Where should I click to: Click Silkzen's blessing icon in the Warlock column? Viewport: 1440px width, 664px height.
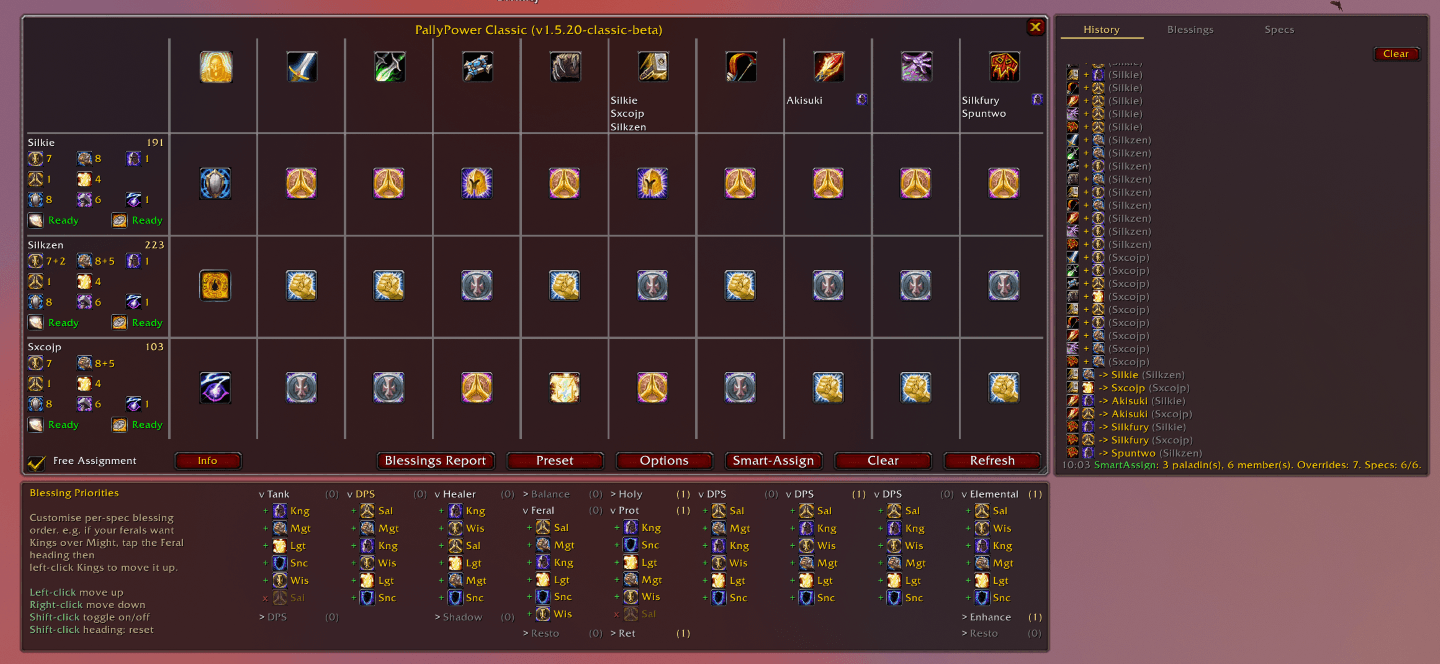(x=916, y=285)
